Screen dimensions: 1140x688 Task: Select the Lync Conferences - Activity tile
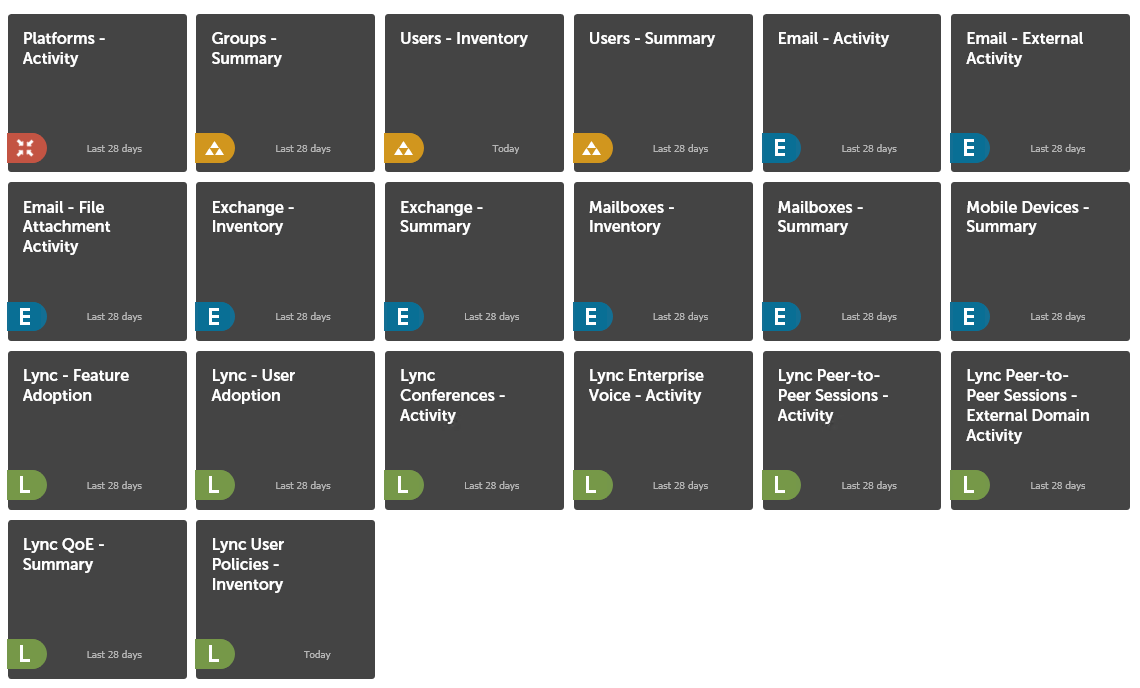474,431
